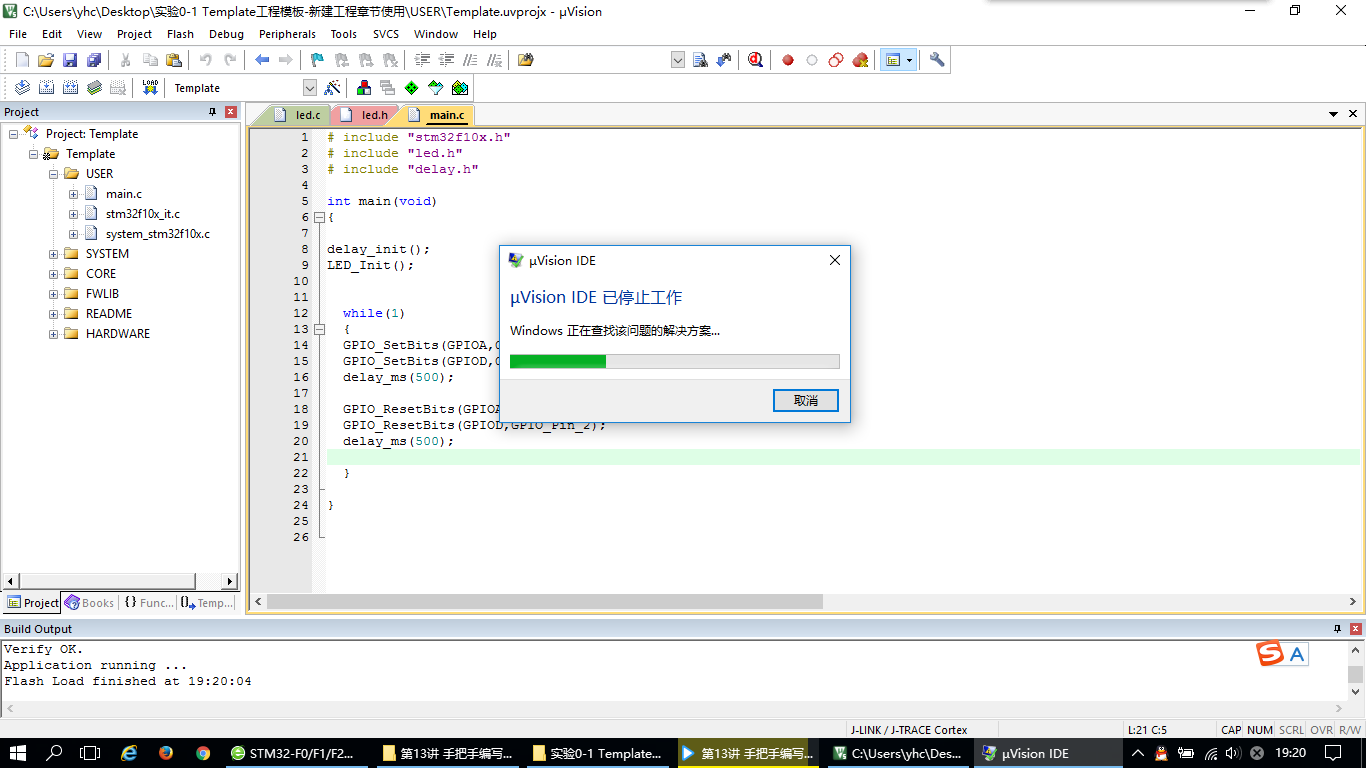Select system_stm32f10x.c in project tree
The width and height of the screenshot is (1366, 768).
[x=158, y=234]
